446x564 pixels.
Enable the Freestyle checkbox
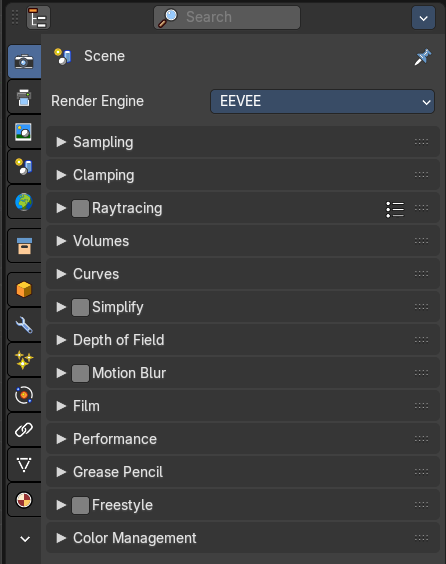point(81,505)
